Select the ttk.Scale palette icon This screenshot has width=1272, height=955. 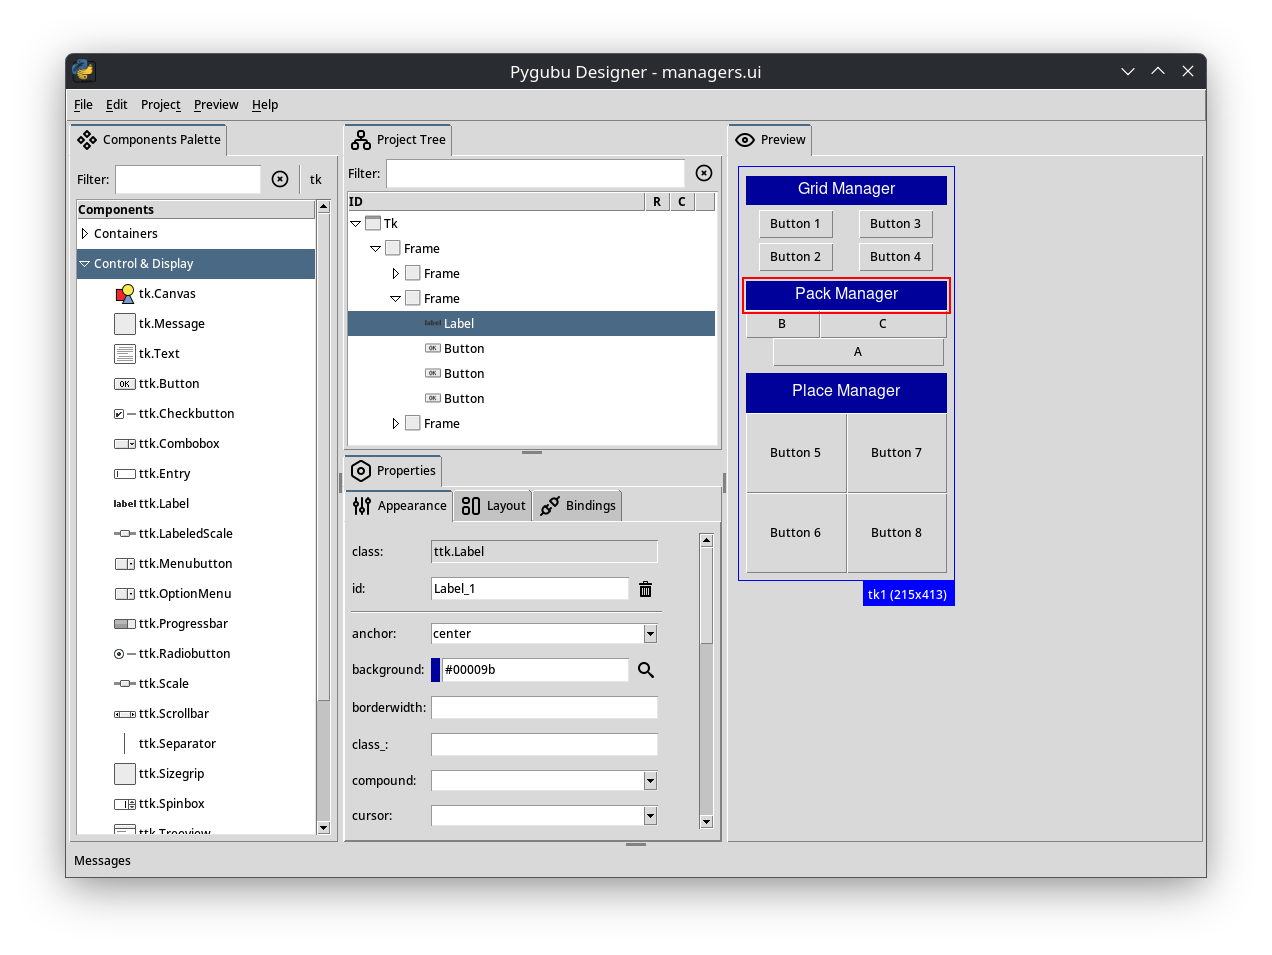(x=125, y=684)
